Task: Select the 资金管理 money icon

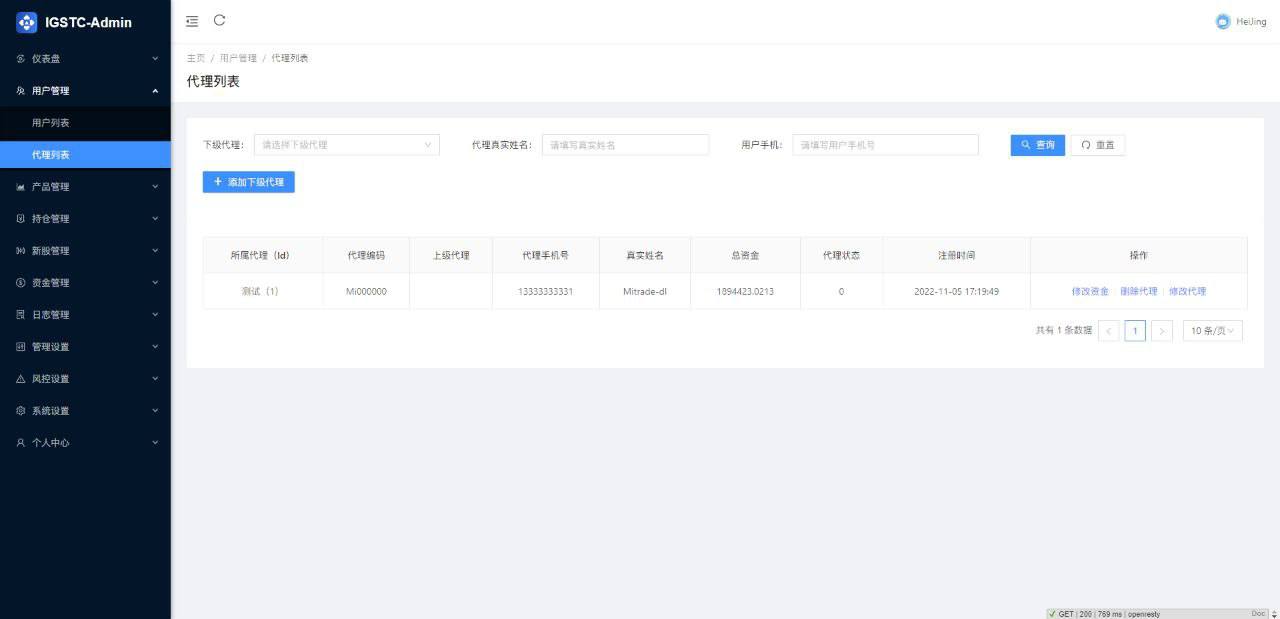Action: click(x=17, y=282)
